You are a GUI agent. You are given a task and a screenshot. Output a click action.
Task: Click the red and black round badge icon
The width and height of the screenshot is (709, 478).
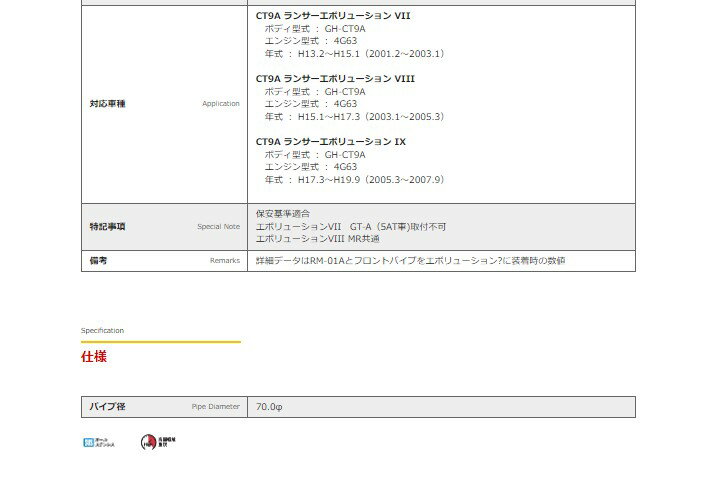150,442
